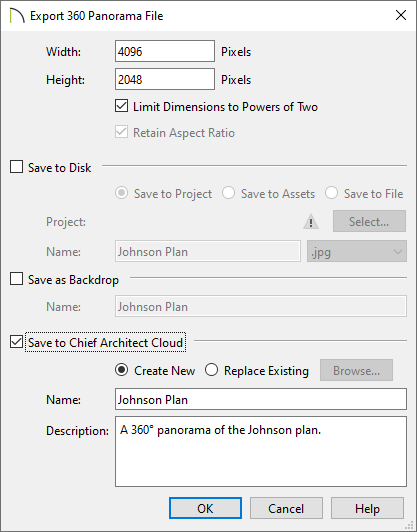Toggle Limit Dimensions to Powers of Two
This screenshot has height=532, width=417.
pyautogui.click(x=121, y=106)
